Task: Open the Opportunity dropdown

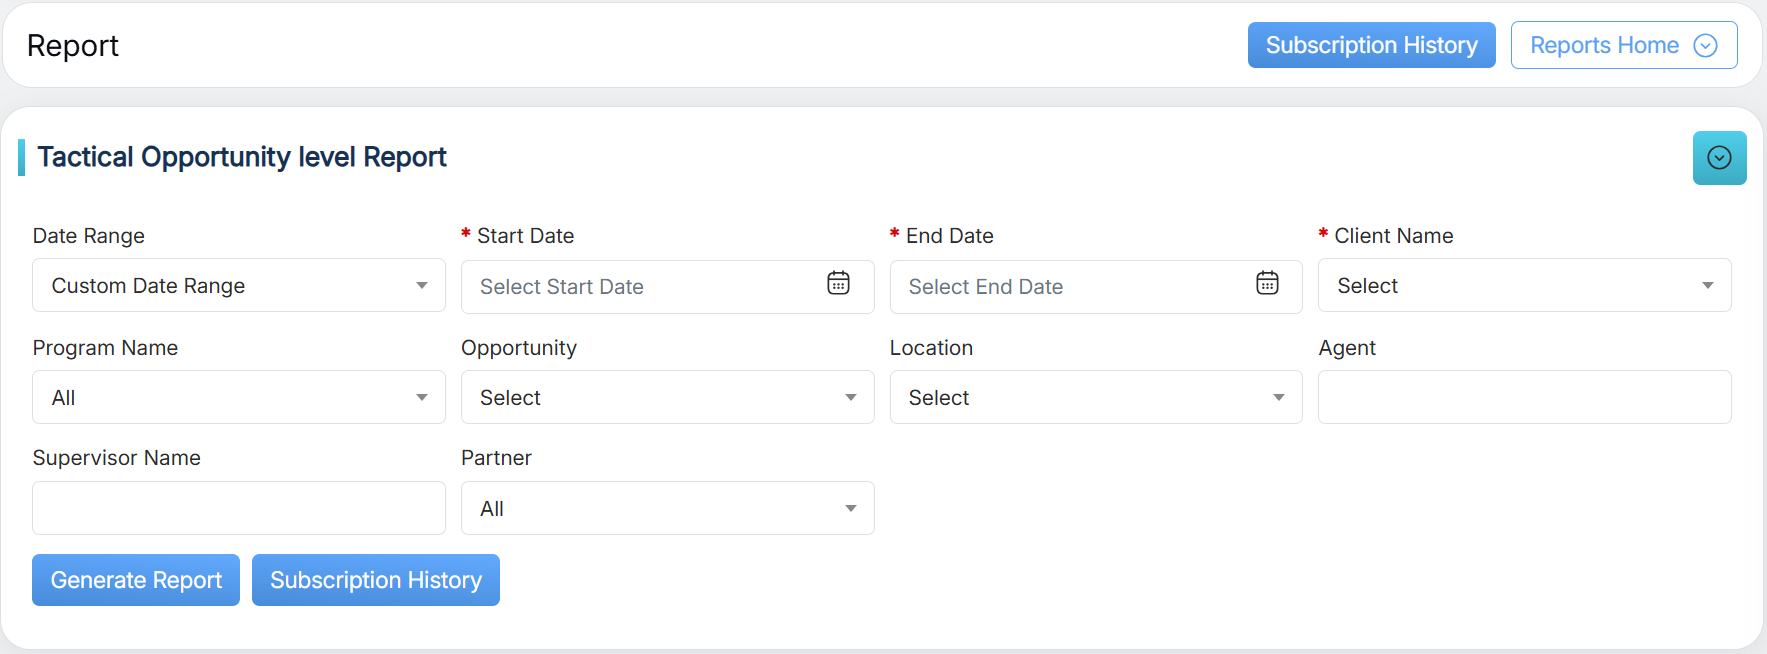Action: (667, 398)
